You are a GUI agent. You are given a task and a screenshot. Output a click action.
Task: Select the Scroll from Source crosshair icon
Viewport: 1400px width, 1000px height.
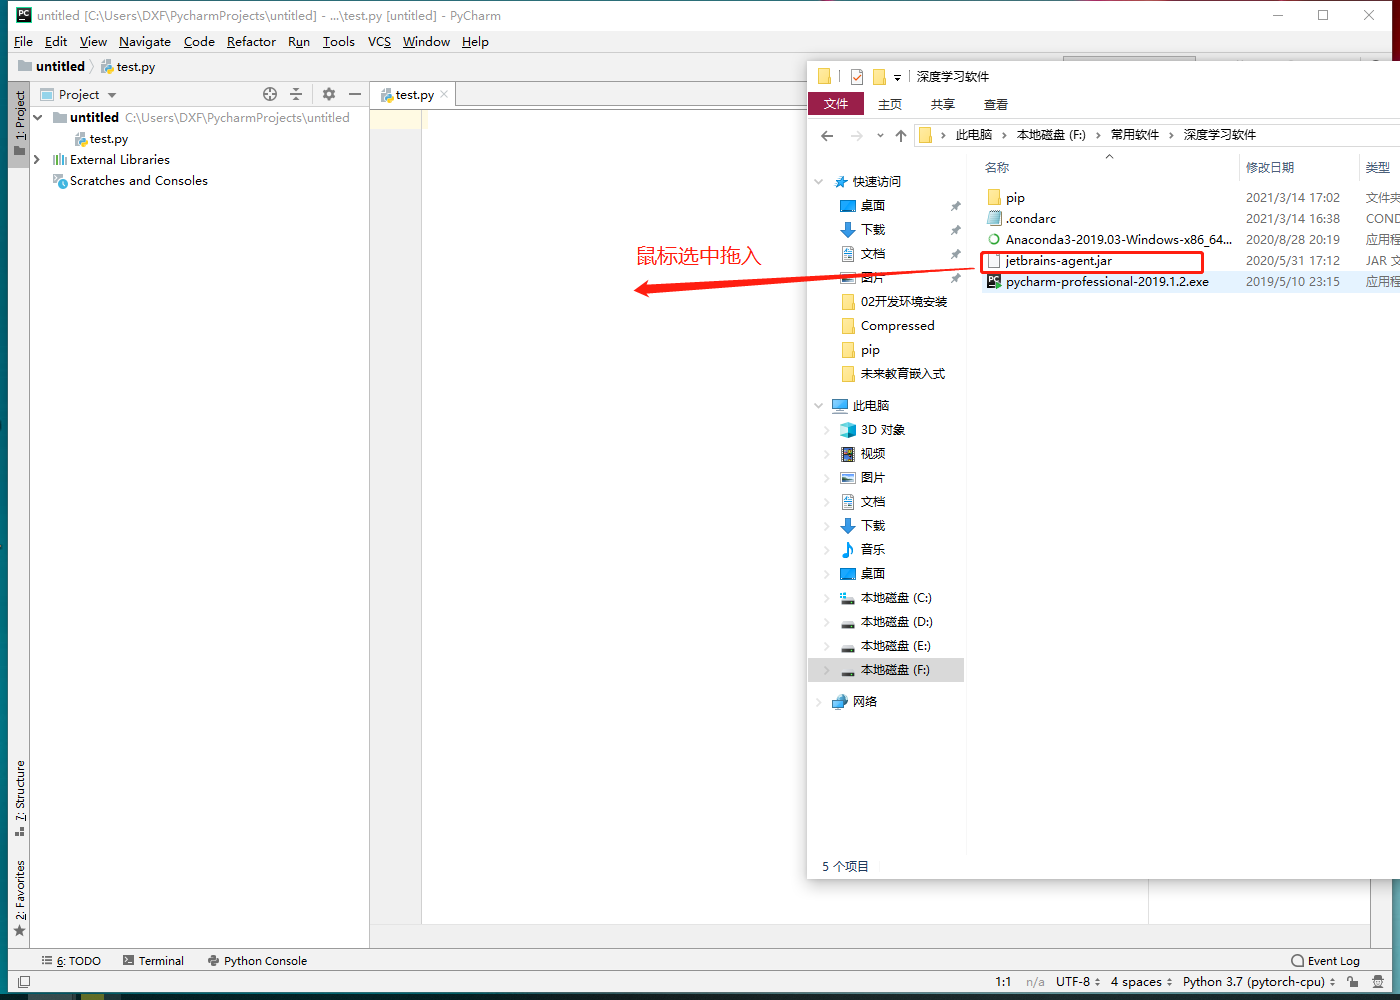[270, 93]
